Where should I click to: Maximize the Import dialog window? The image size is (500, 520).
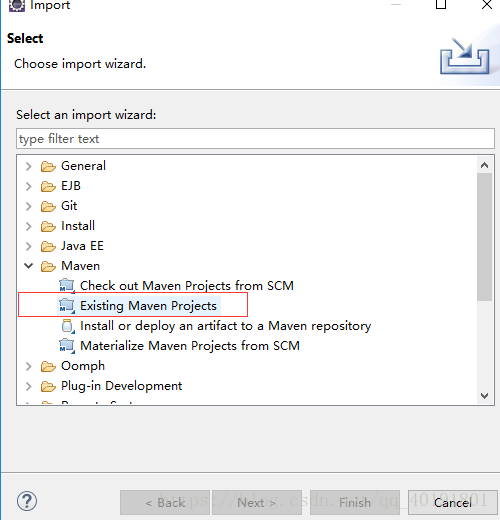[x=441, y=5]
